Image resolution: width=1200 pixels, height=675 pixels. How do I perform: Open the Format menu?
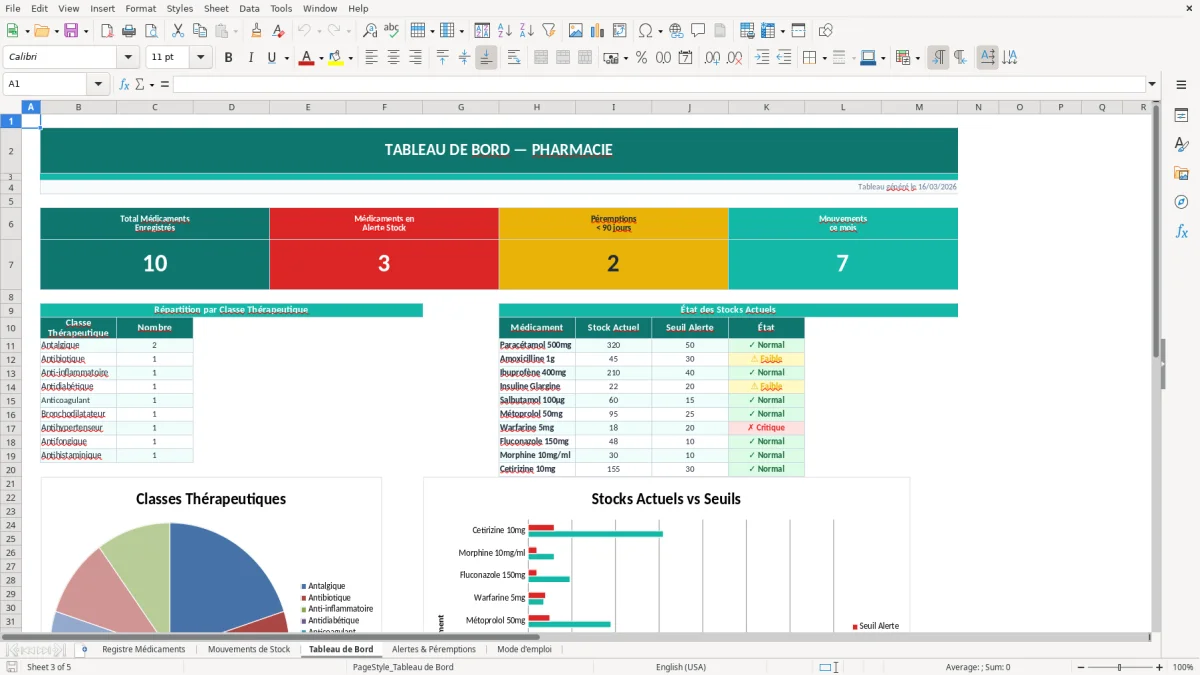click(x=140, y=8)
